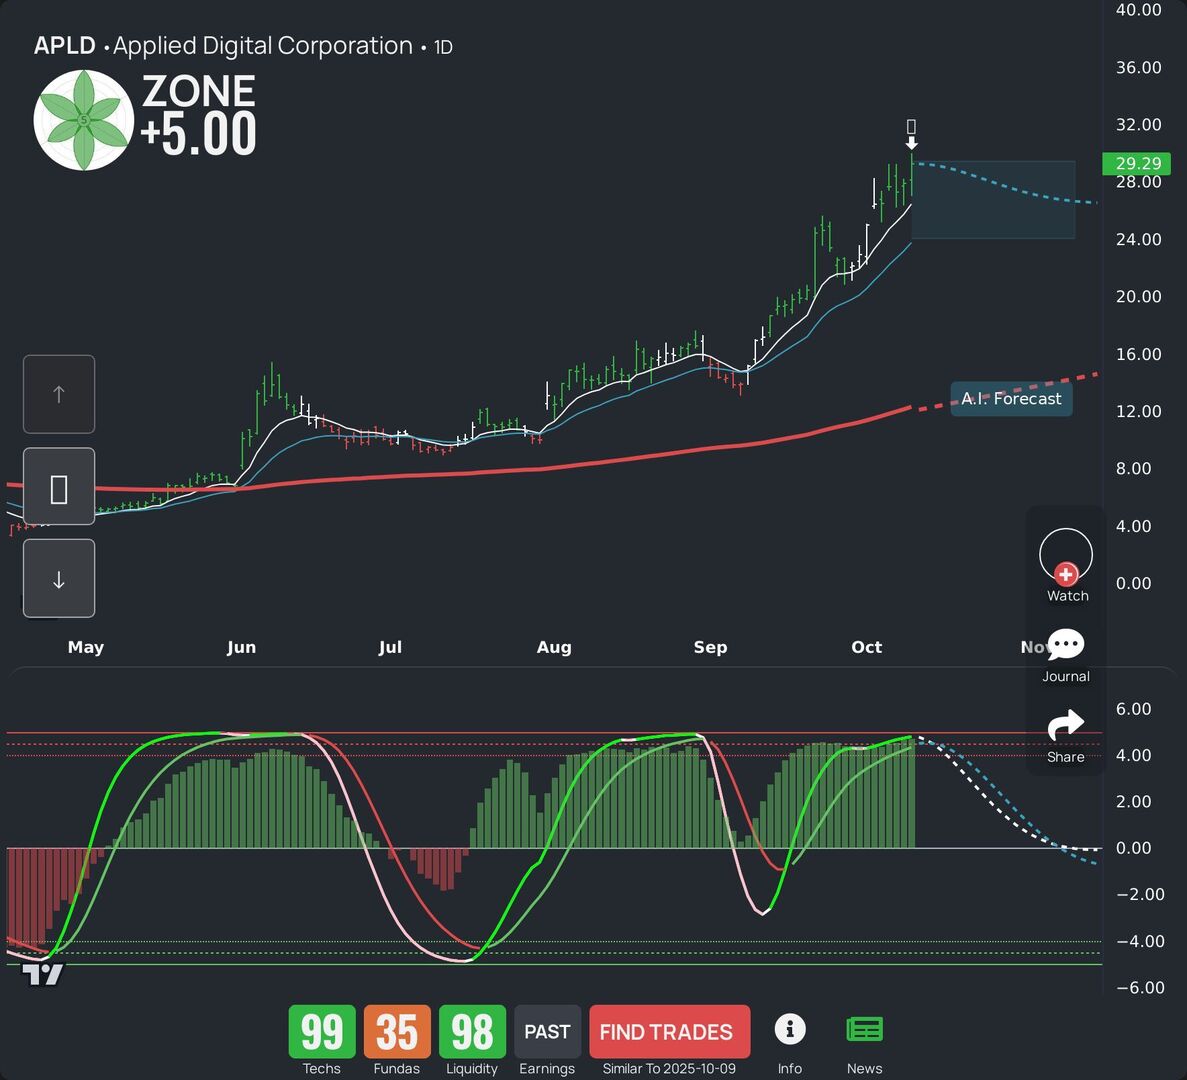This screenshot has width=1187, height=1080.
Task: Click the Fundas score 35 badge
Action: tap(397, 1032)
